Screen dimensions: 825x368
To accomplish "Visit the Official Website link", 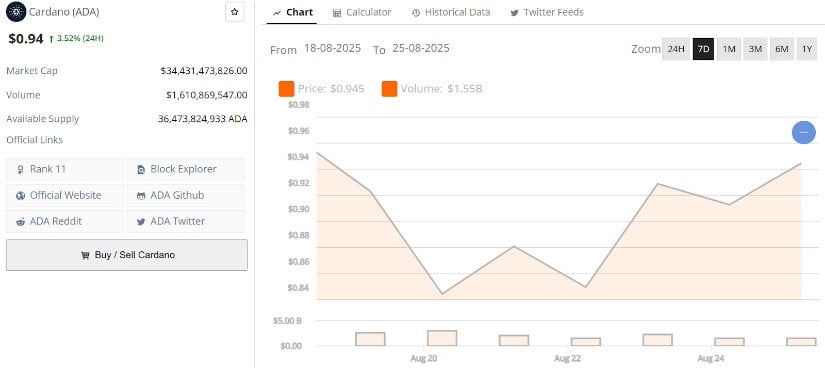I will (x=65, y=195).
